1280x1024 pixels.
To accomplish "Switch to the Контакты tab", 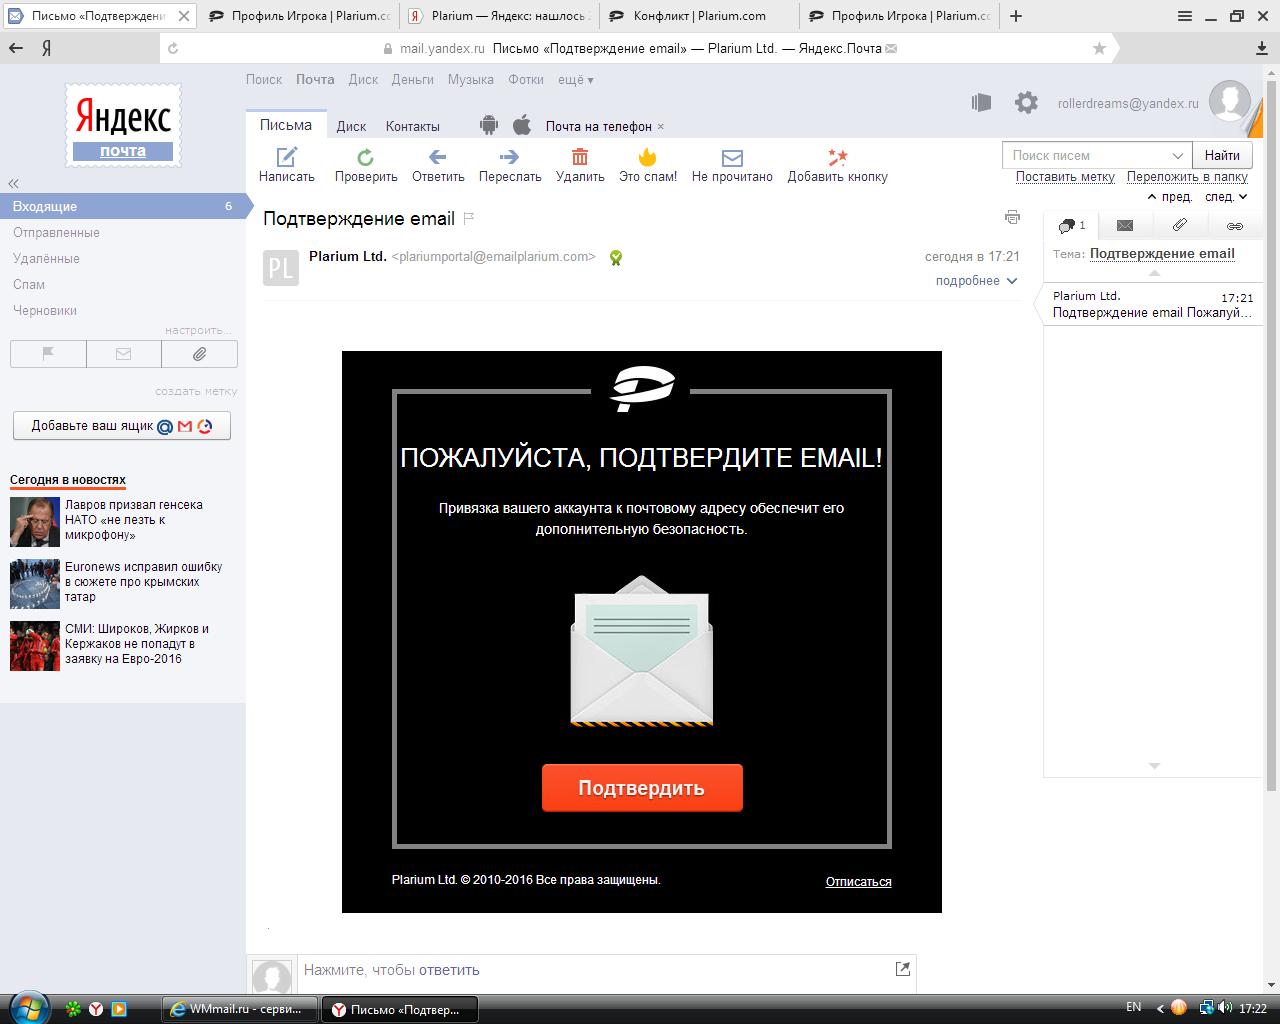I will (x=412, y=126).
